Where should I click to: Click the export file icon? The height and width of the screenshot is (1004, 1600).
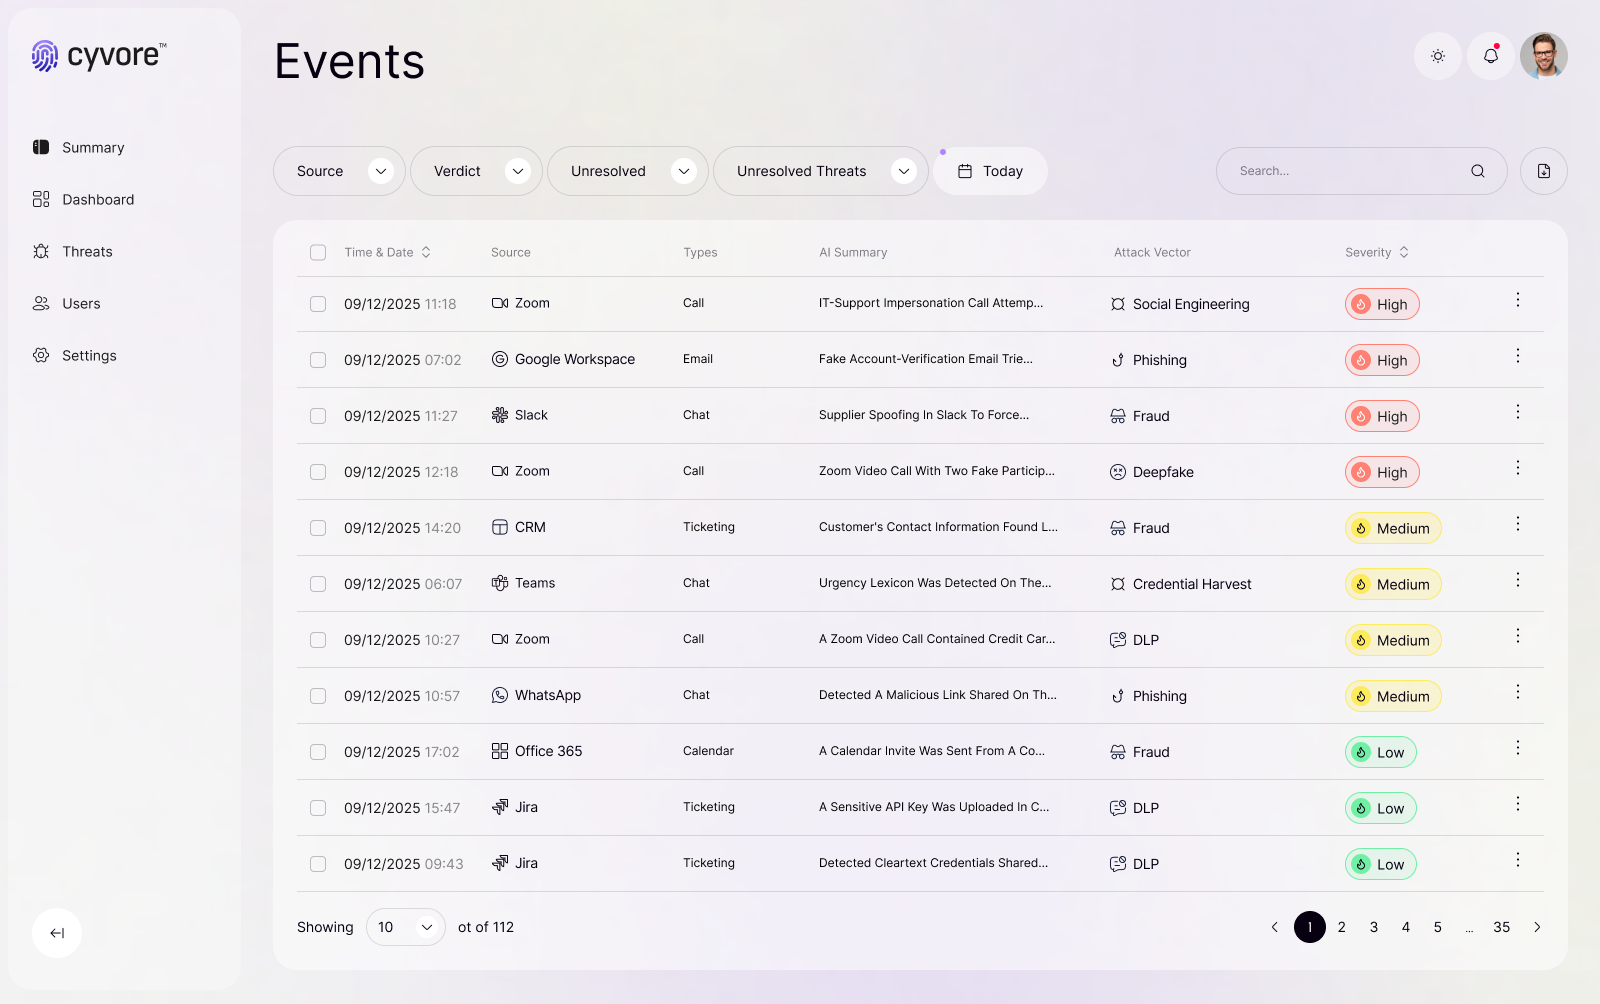[x=1543, y=171]
